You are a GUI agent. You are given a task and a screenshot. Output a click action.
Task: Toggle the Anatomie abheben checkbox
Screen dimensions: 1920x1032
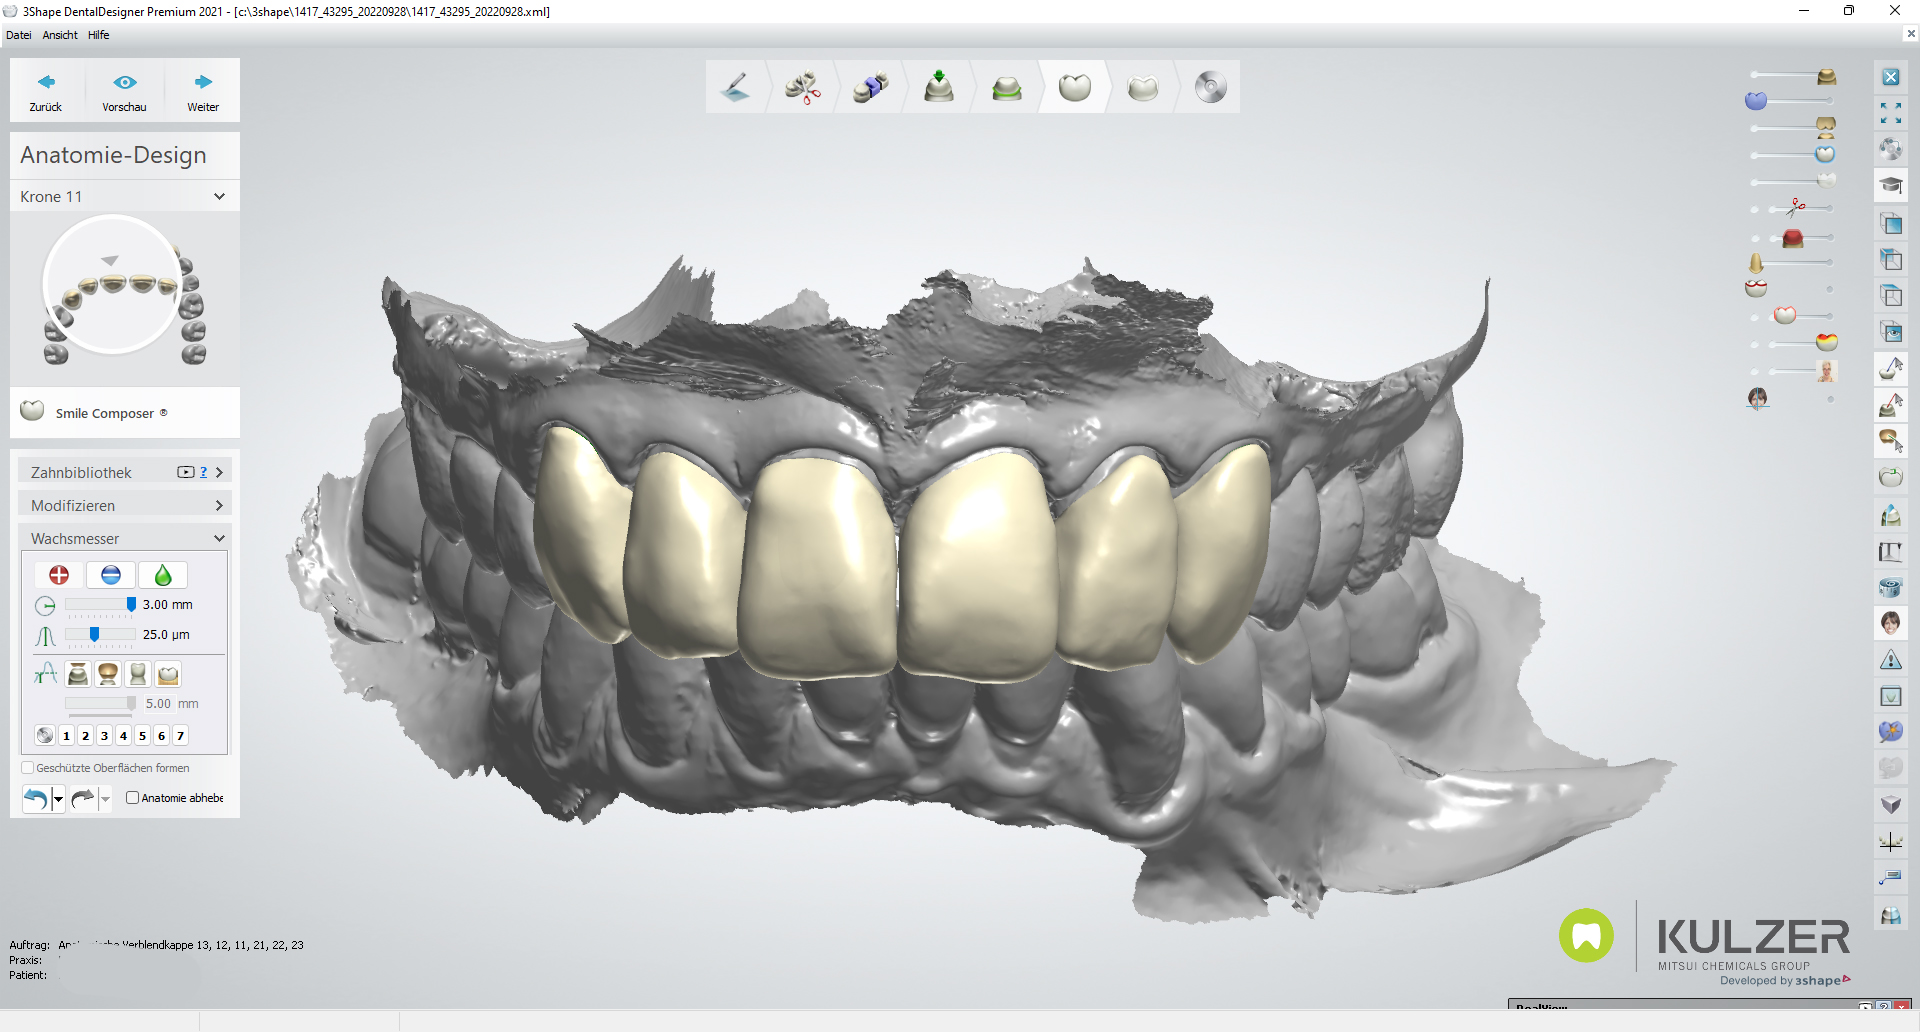tap(132, 798)
